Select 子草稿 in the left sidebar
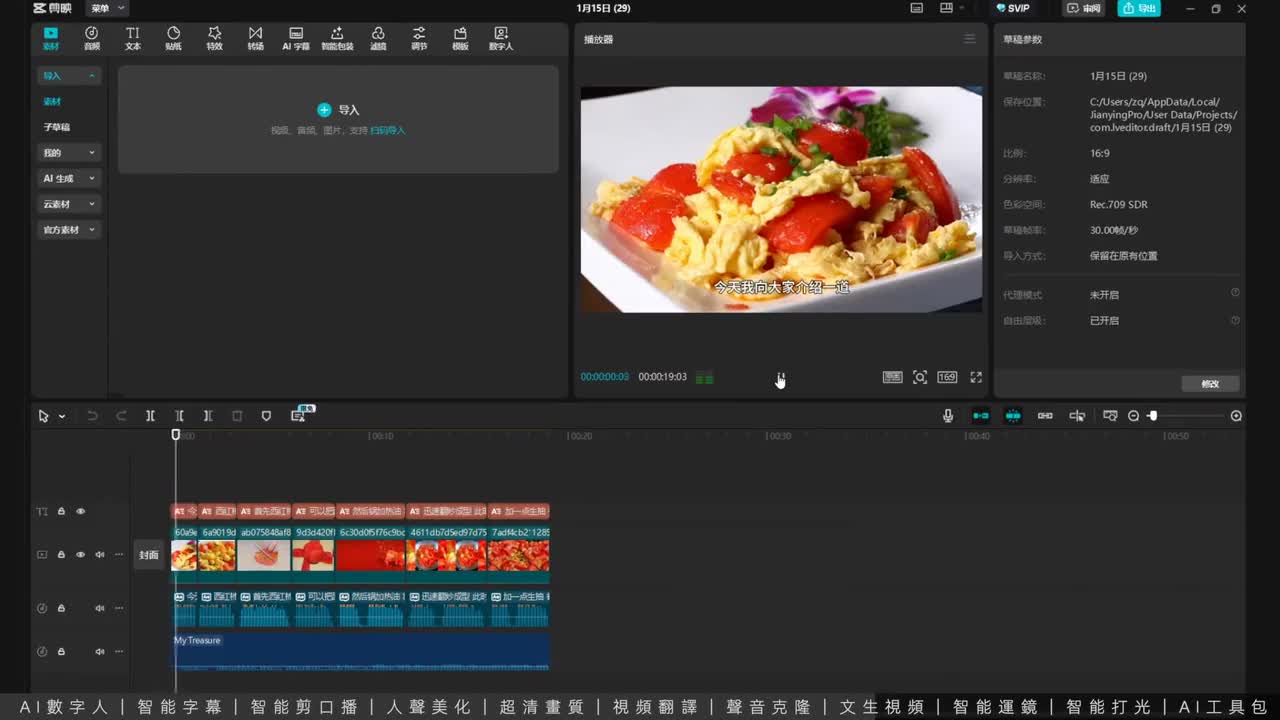 57,127
